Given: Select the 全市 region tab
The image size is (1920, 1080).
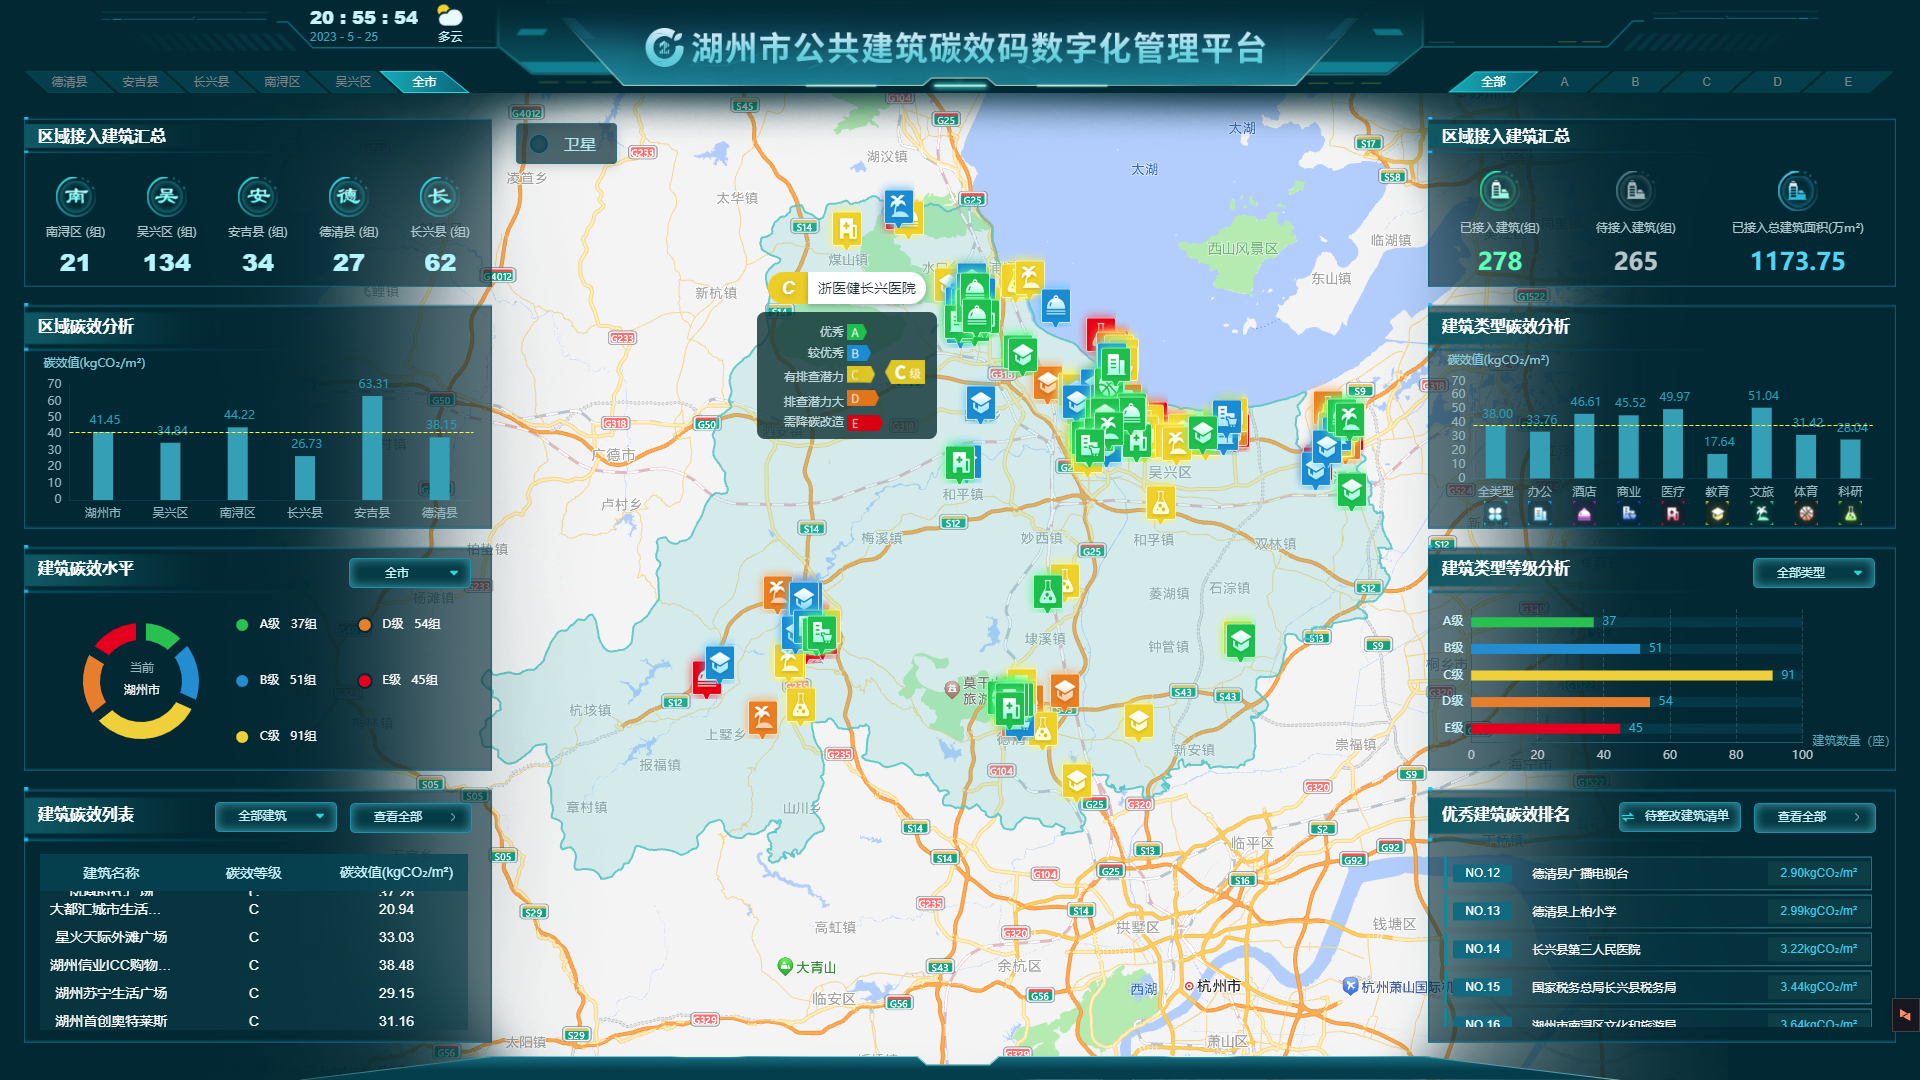Looking at the screenshot, I should pyautogui.click(x=424, y=82).
